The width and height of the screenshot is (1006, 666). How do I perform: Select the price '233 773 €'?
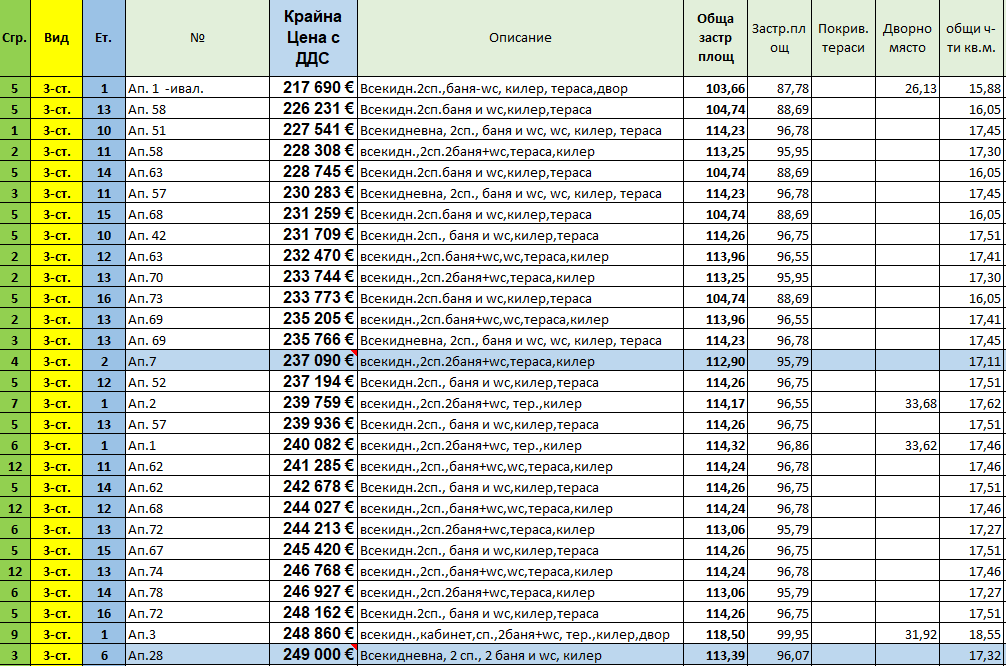click(x=313, y=298)
